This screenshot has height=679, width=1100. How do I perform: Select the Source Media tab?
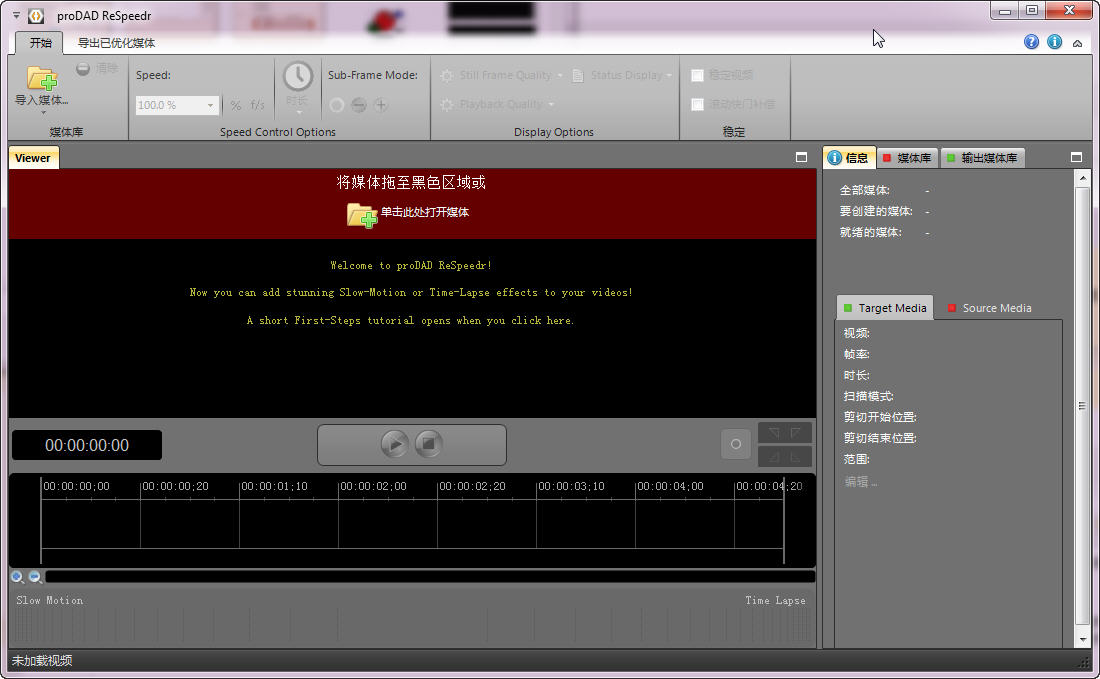point(990,308)
